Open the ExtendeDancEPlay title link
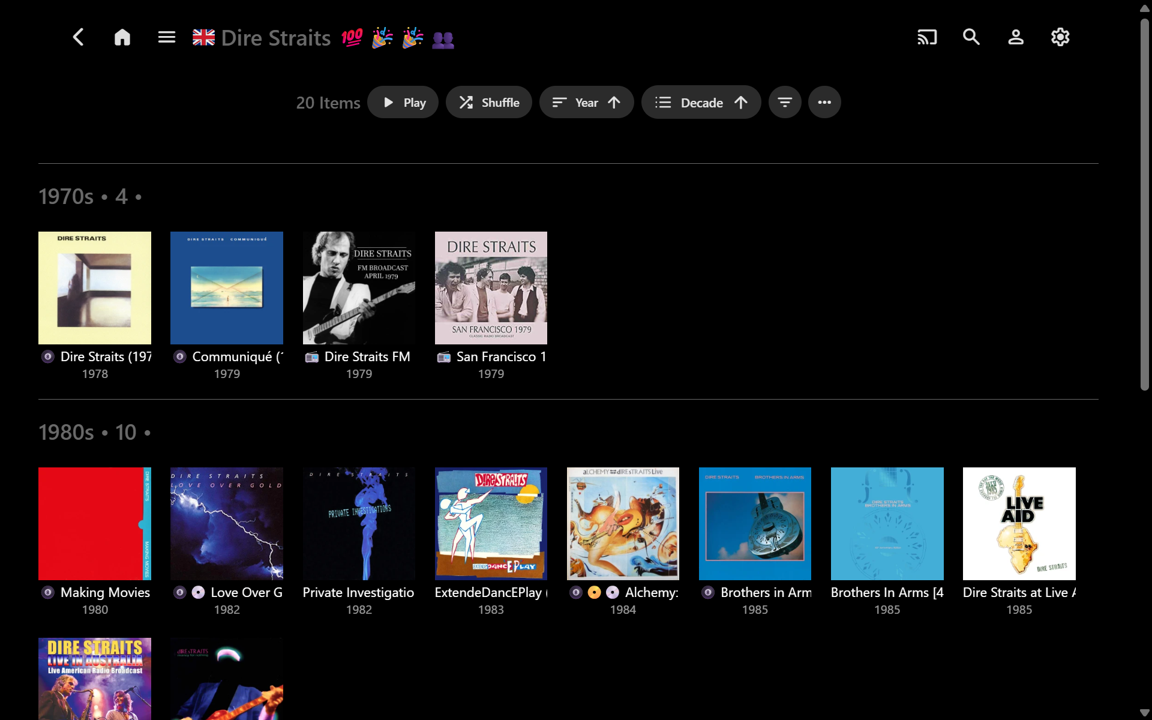 491,593
